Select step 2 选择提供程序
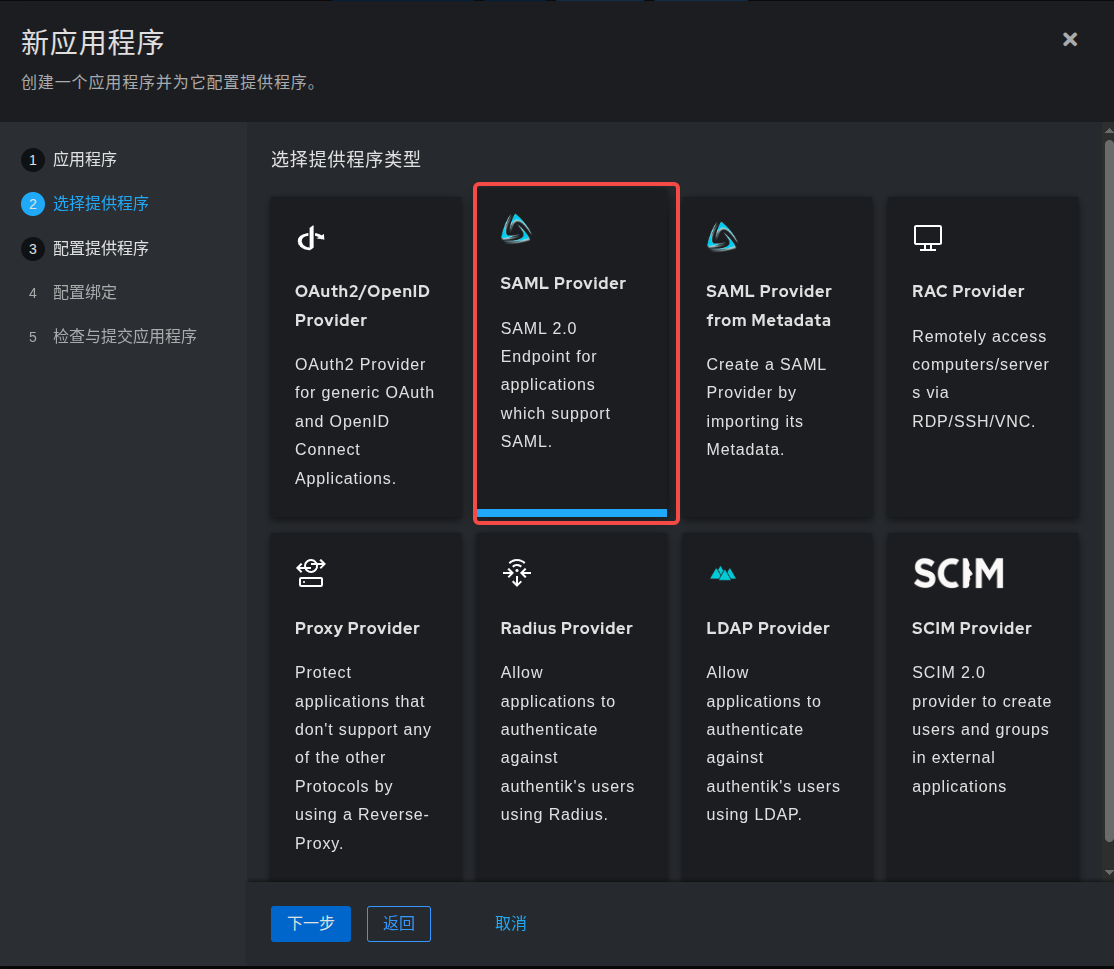Viewport: 1114px width, 969px height. pos(85,204)
